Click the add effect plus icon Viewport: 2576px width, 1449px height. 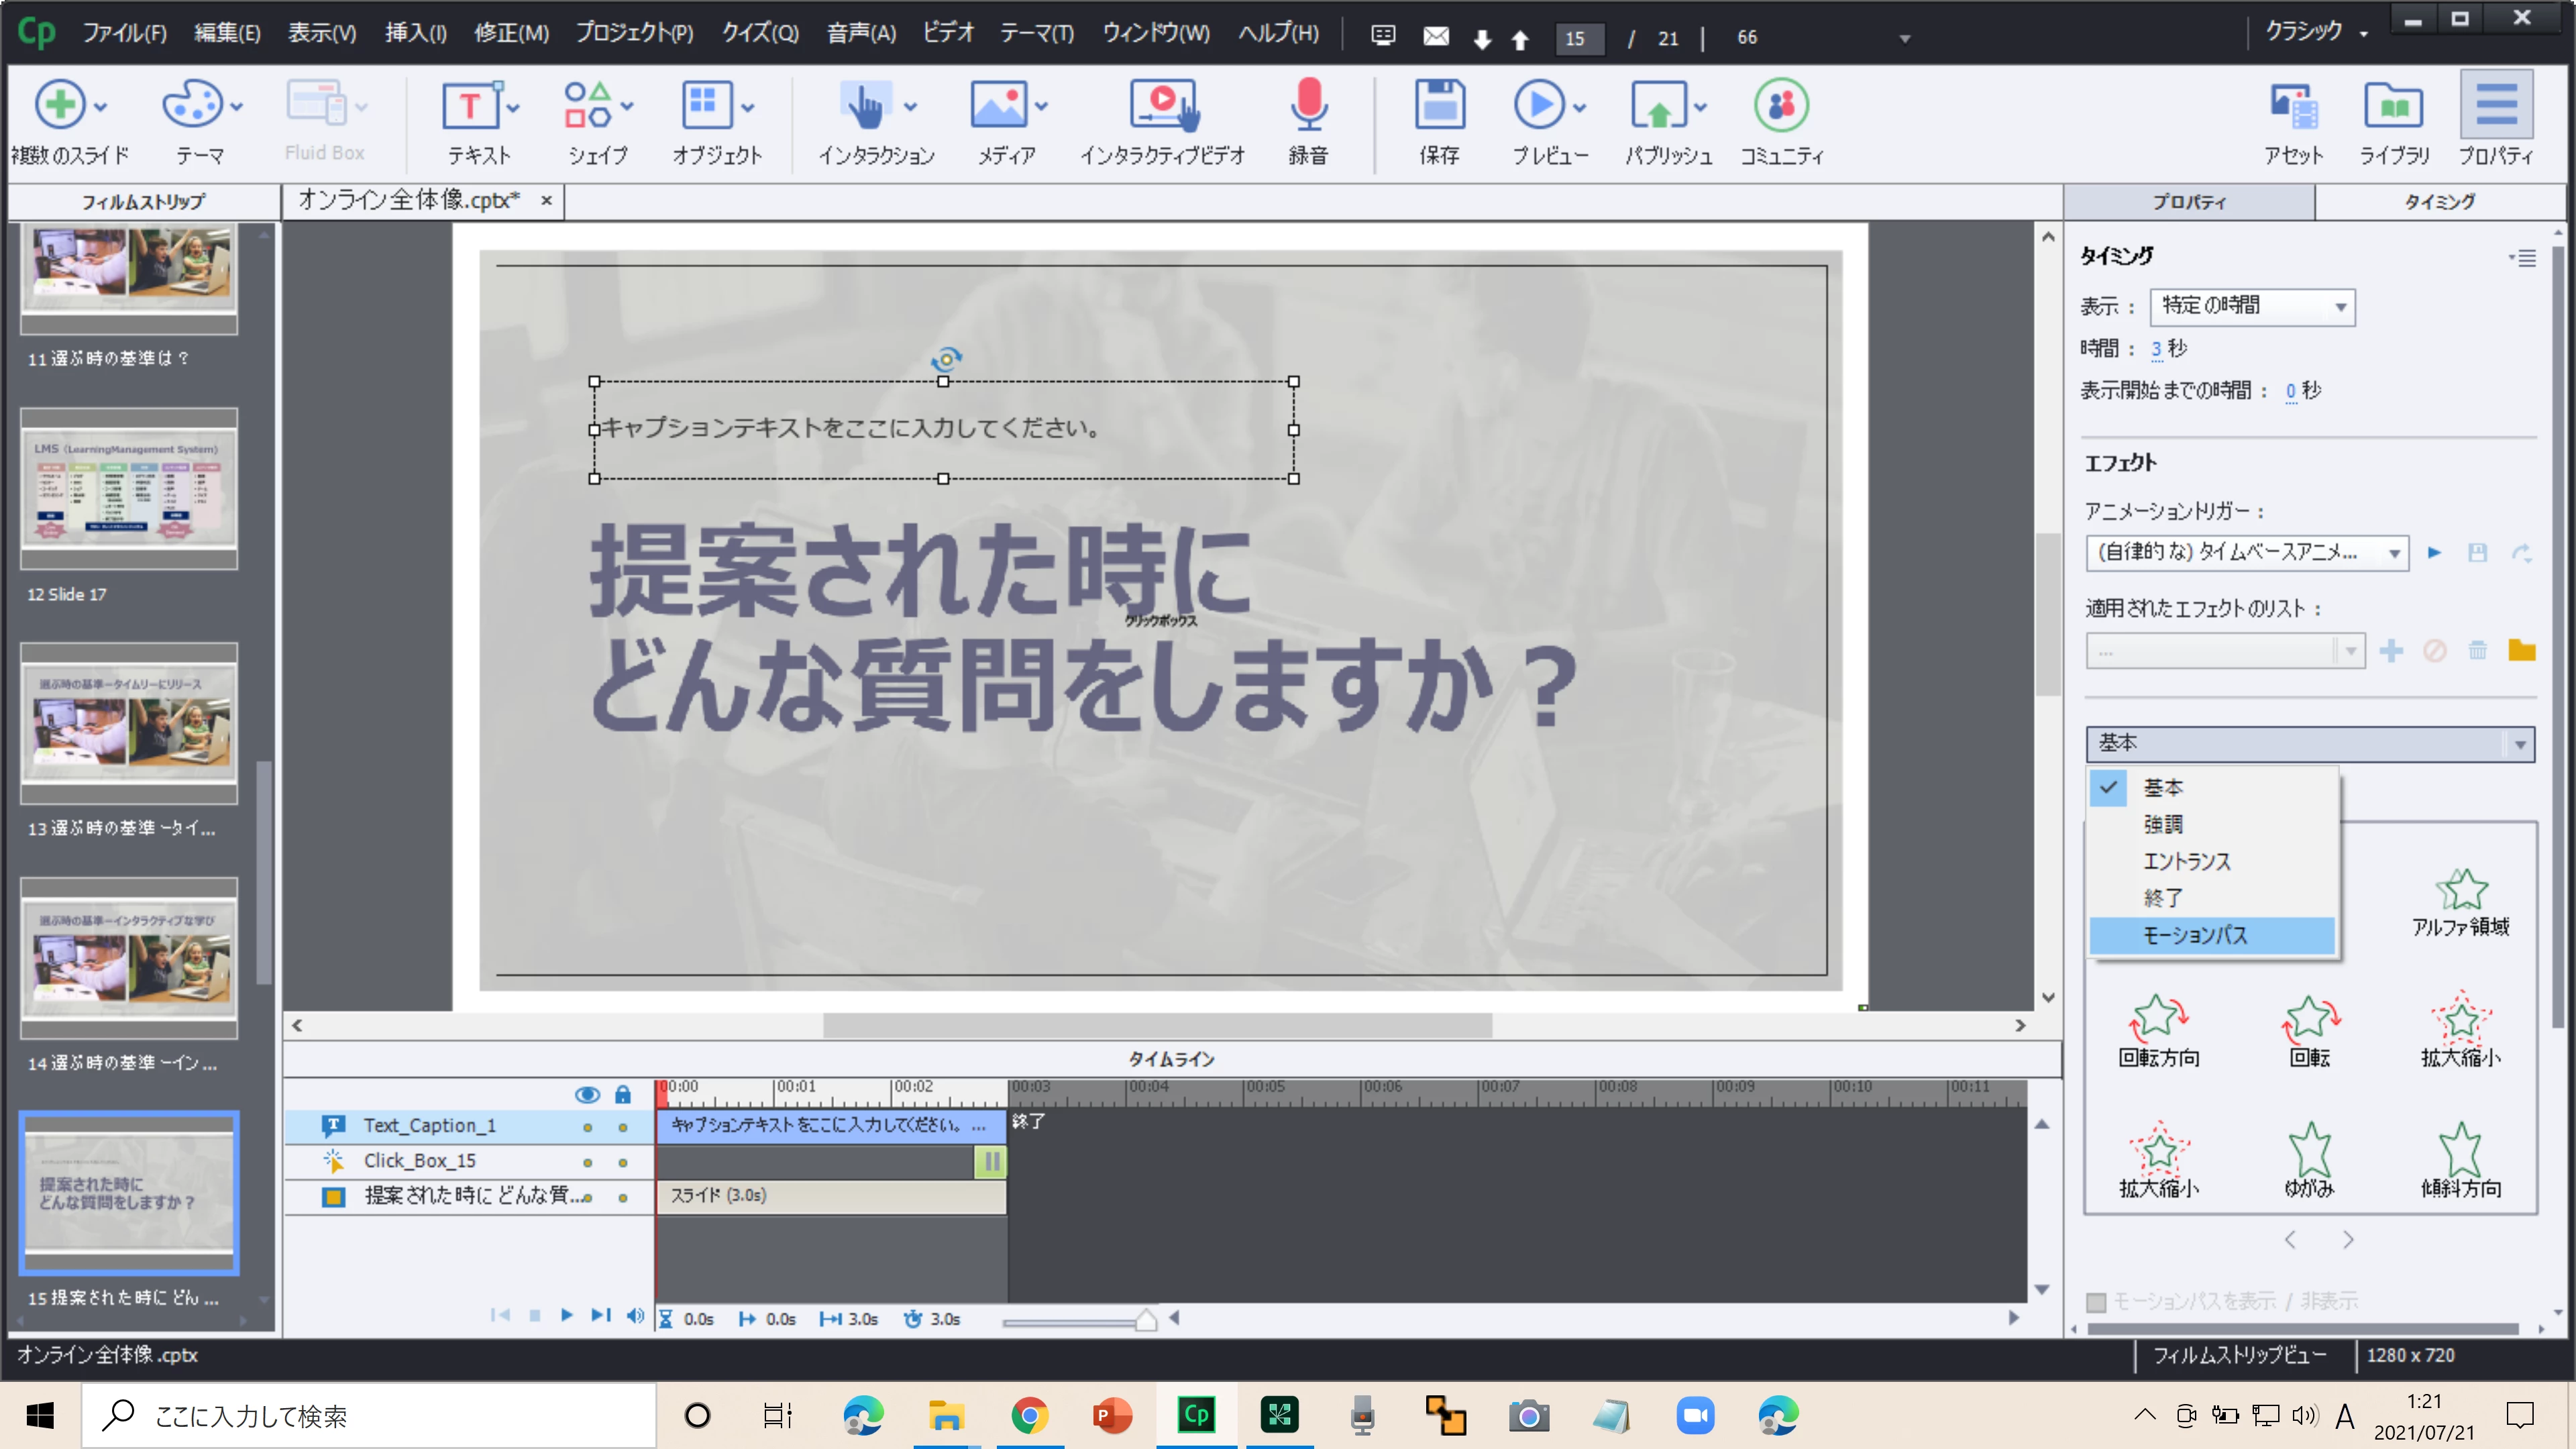pos(2391,651)
